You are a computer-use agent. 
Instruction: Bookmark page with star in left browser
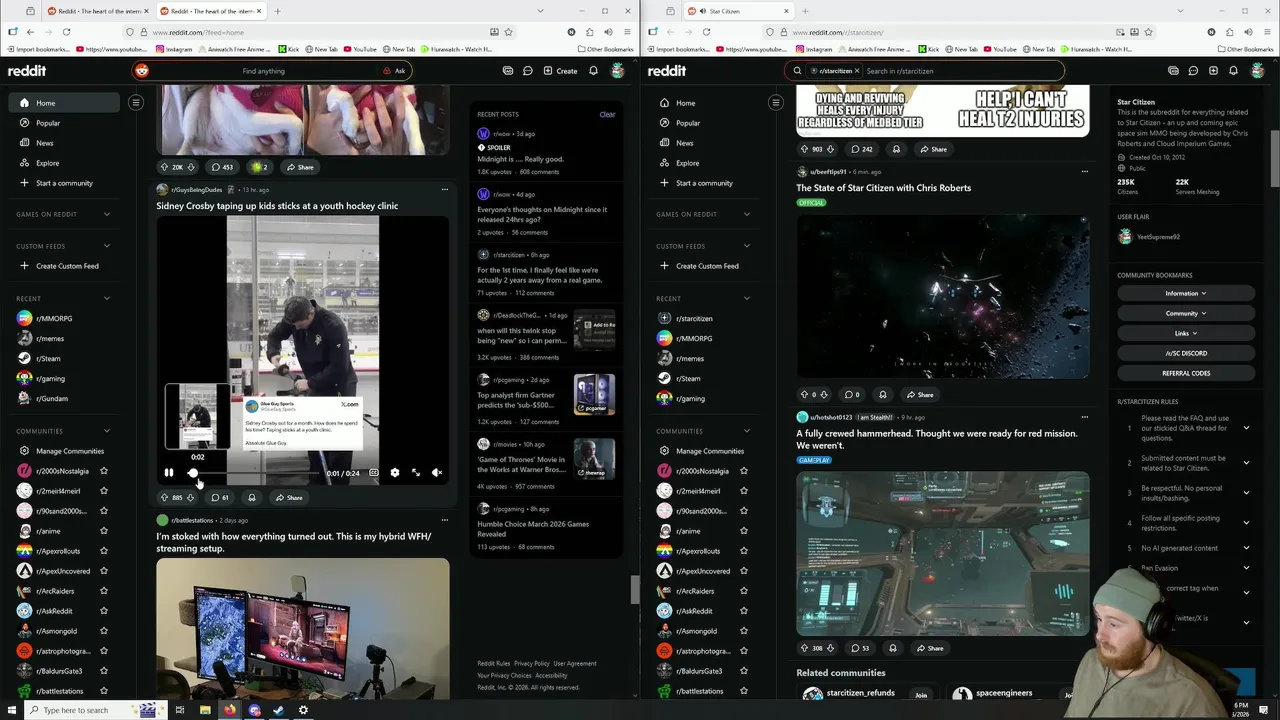click(508, 32)
